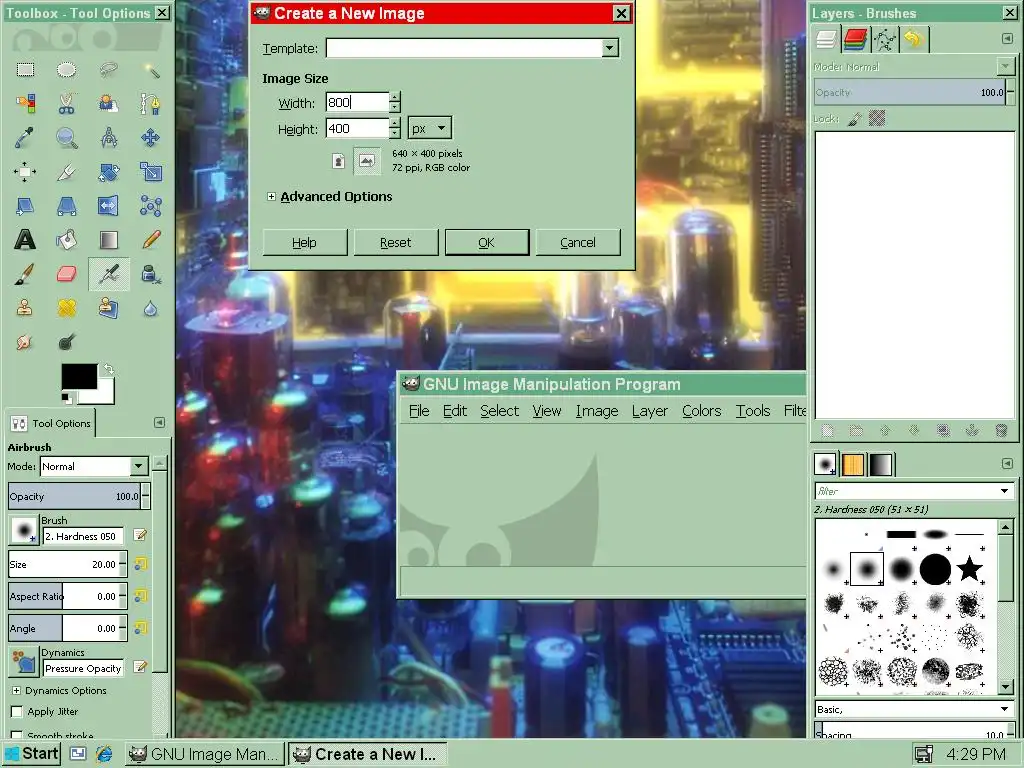Click the black foreground color swatch
The width and height of the screenshot is (1024, 768).
pos(79,377)
